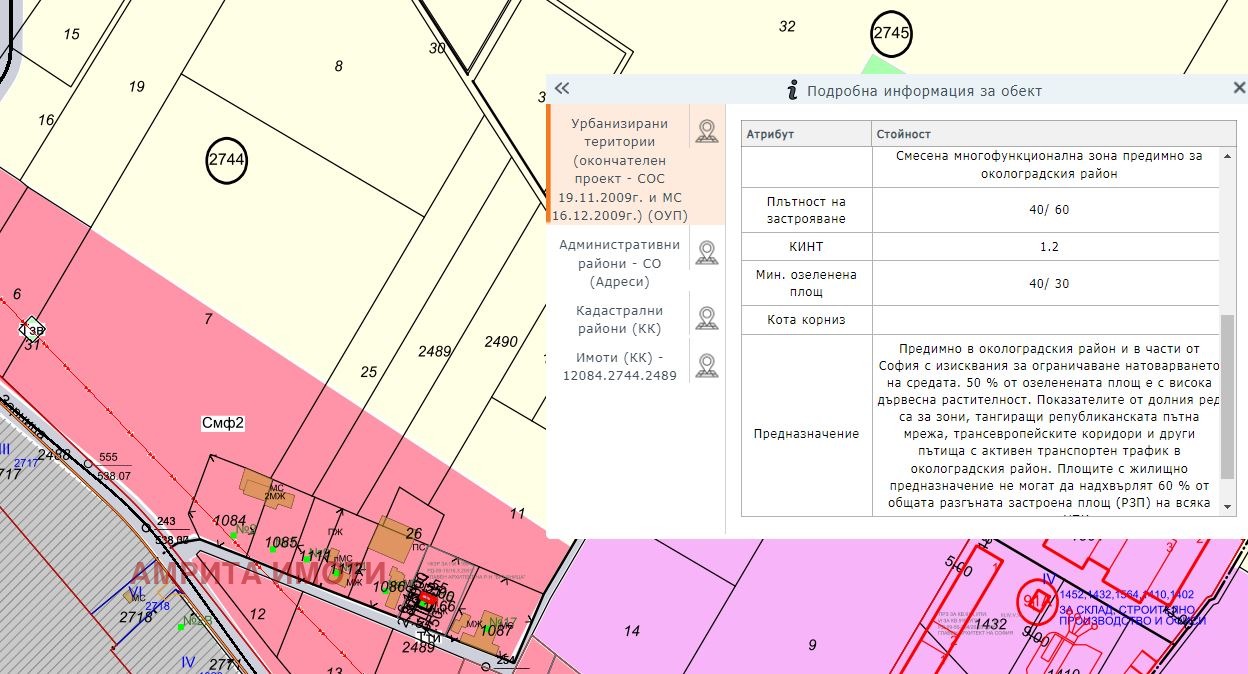Click the Смф2 zone label on map
Image resolution: width=1248 pixels, height=674 pixels.
(x=223, y=423)
